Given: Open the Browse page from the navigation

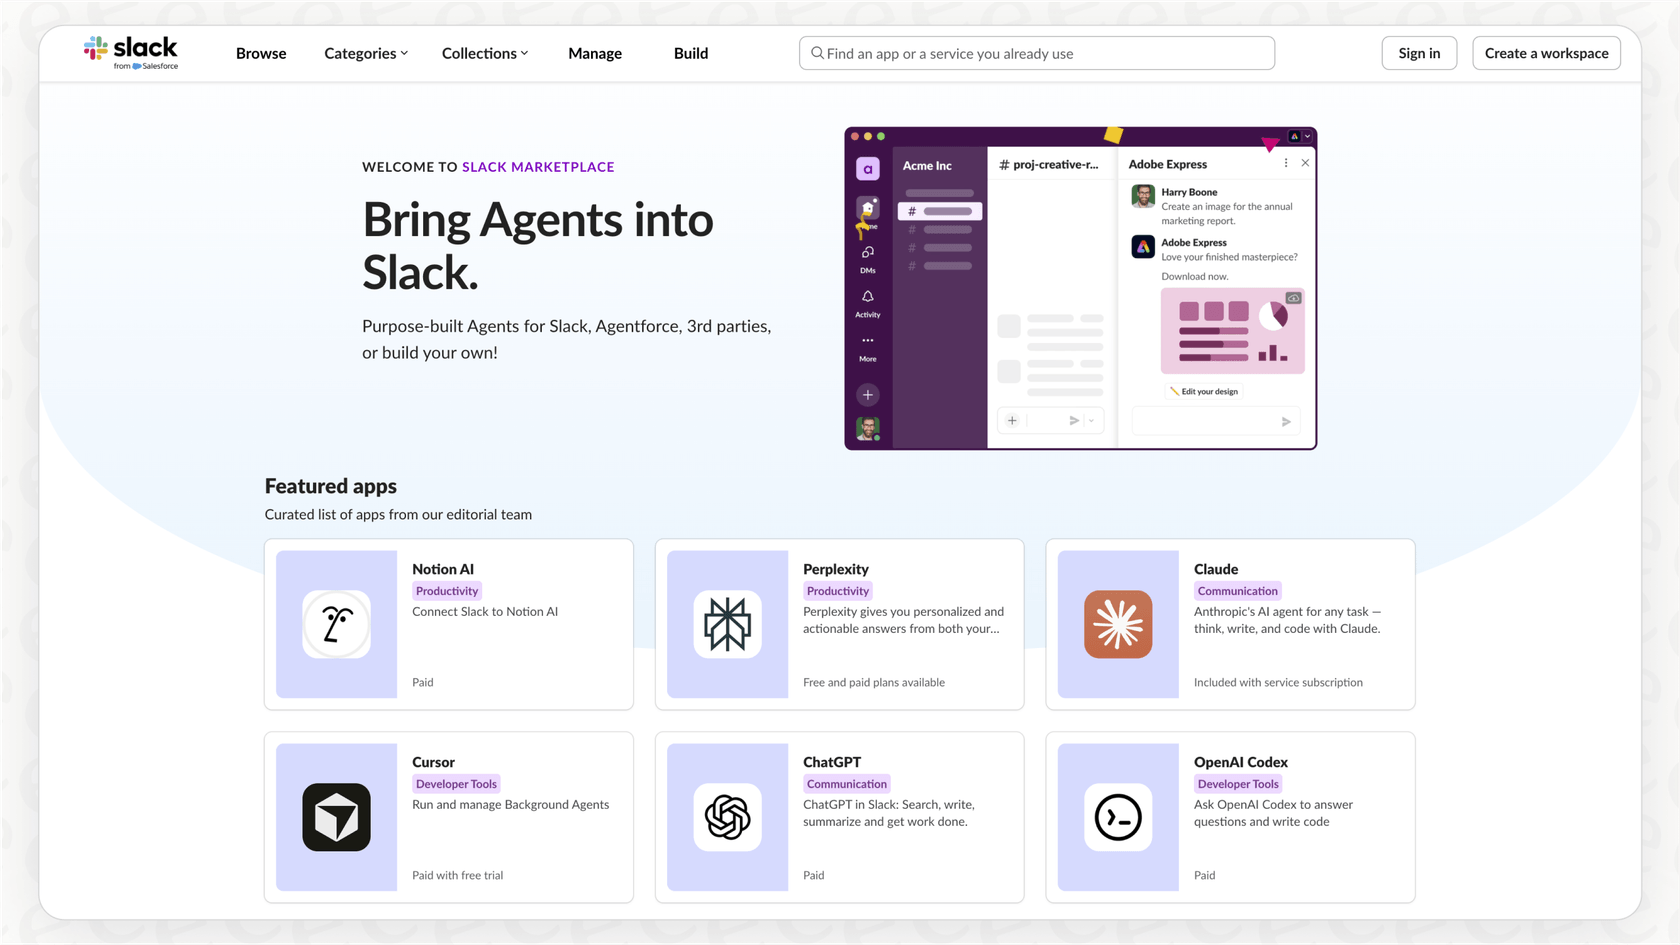Looking at the screenshot, I should pos(261,53).
